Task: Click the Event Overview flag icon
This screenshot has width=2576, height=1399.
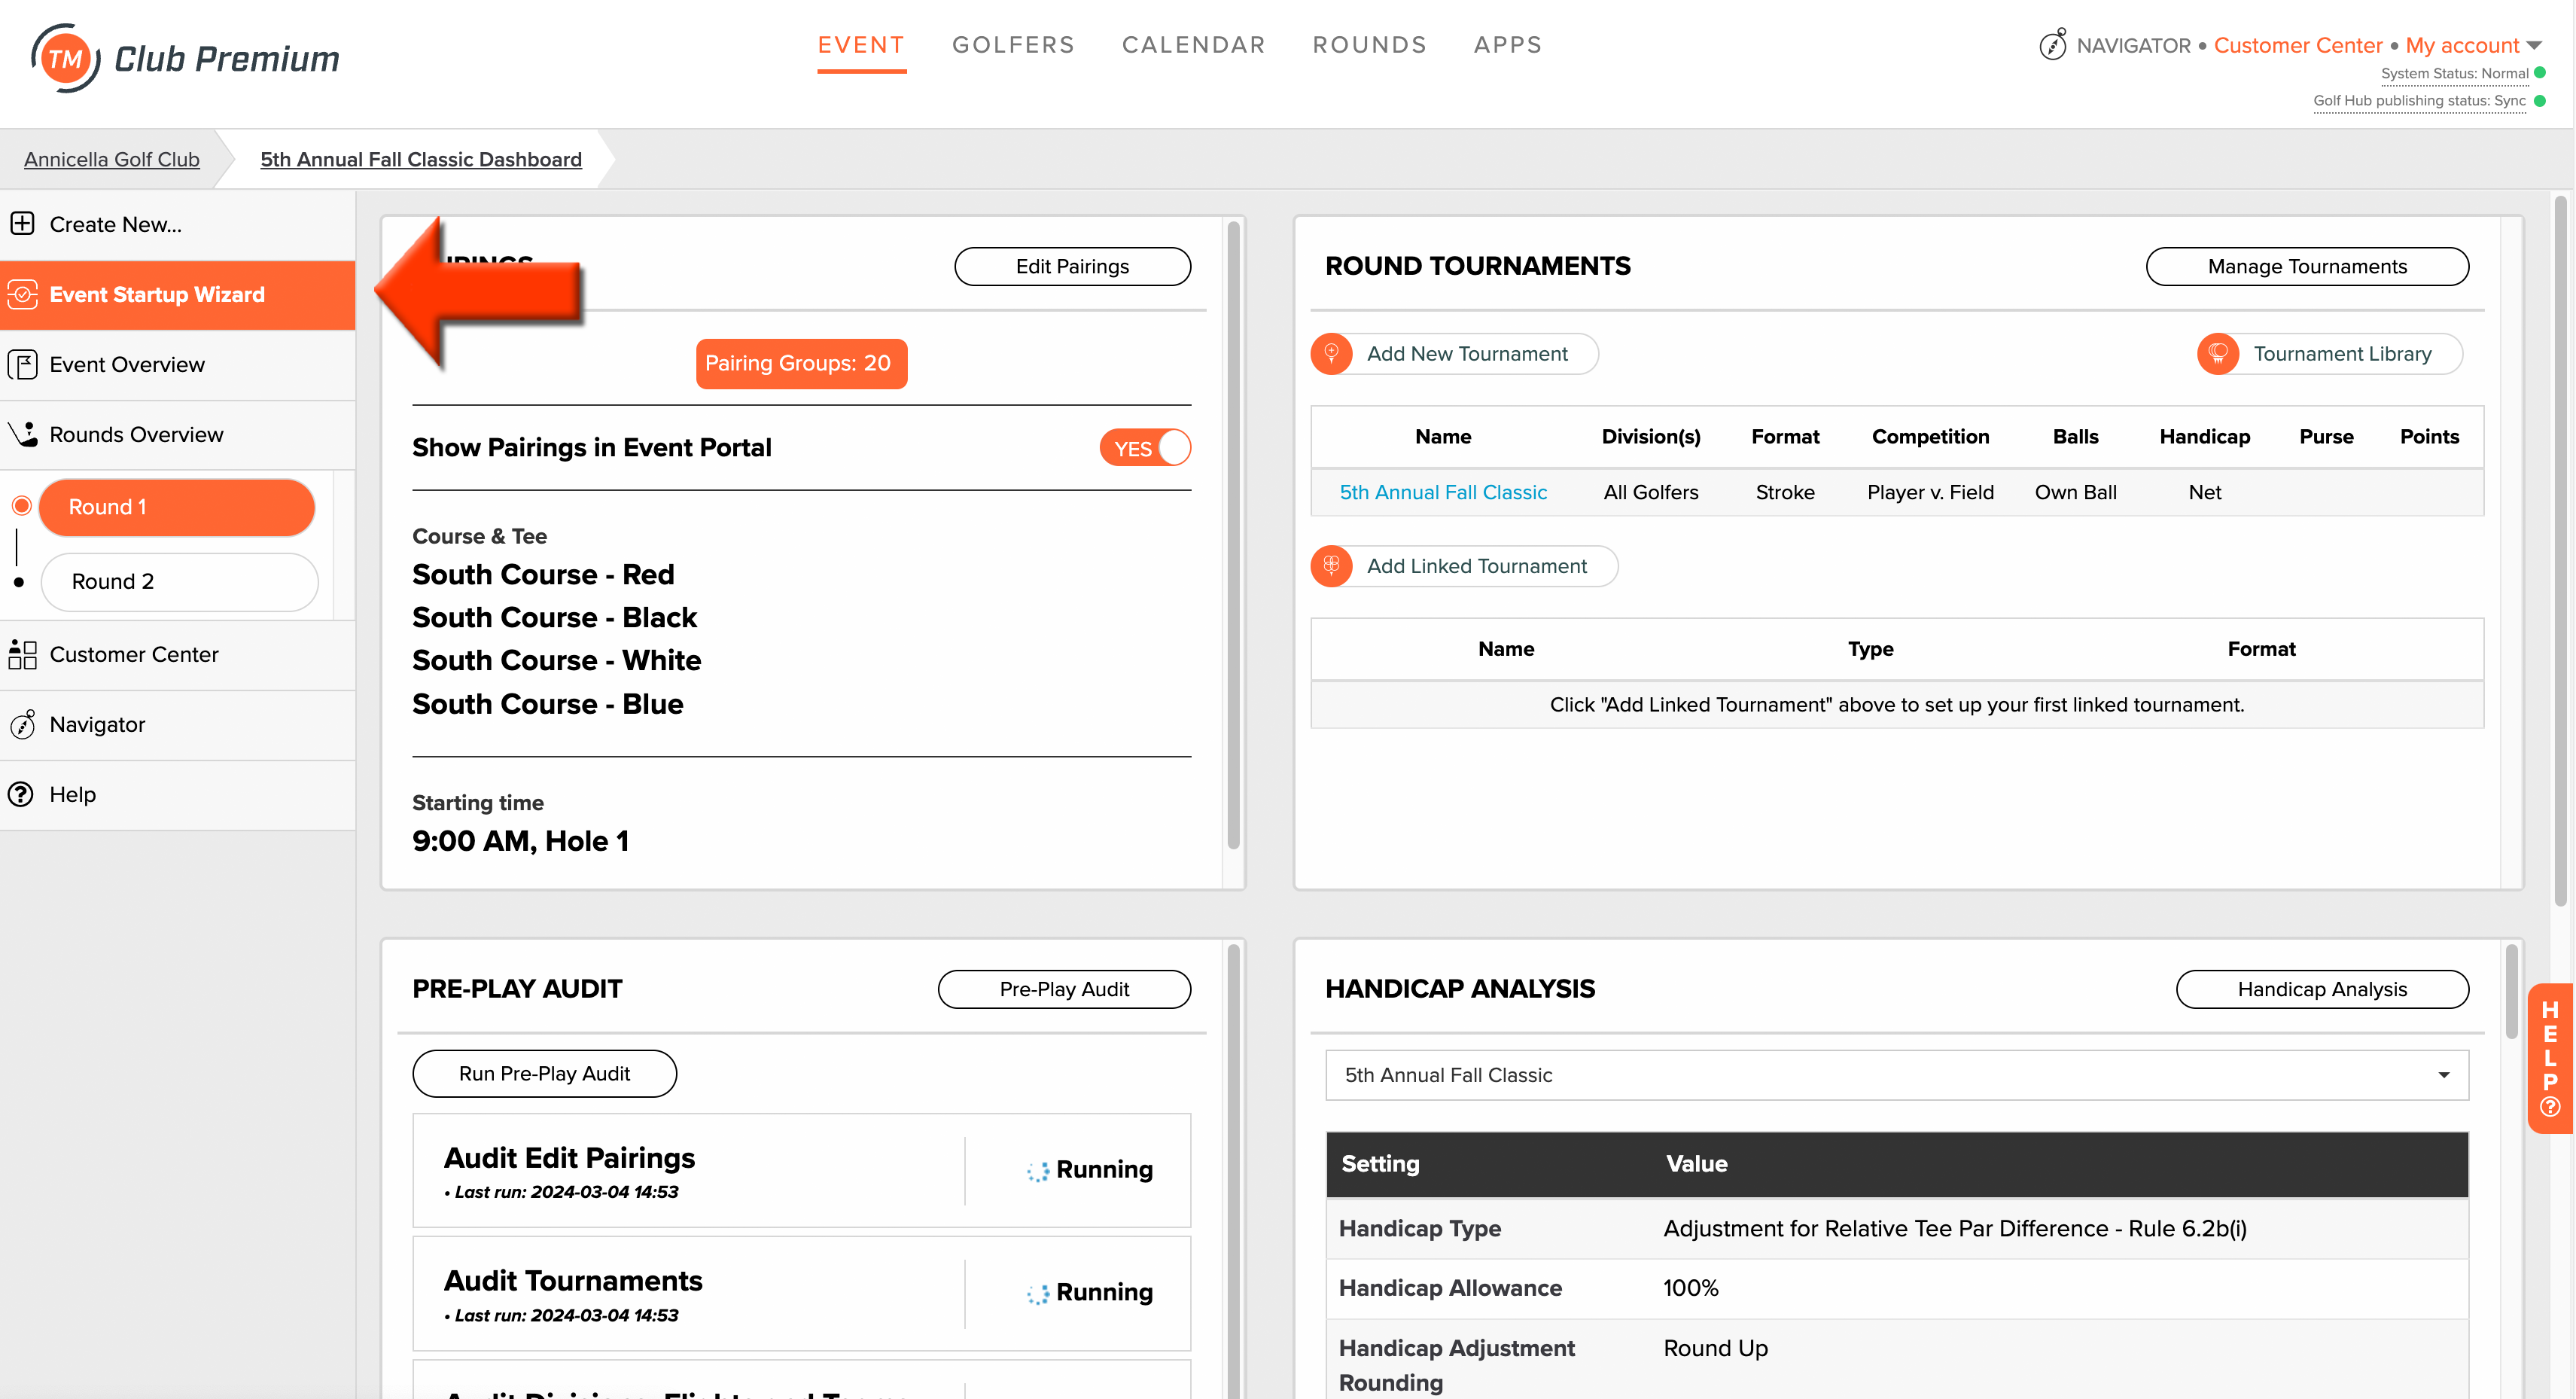Action: pos(22,364)
